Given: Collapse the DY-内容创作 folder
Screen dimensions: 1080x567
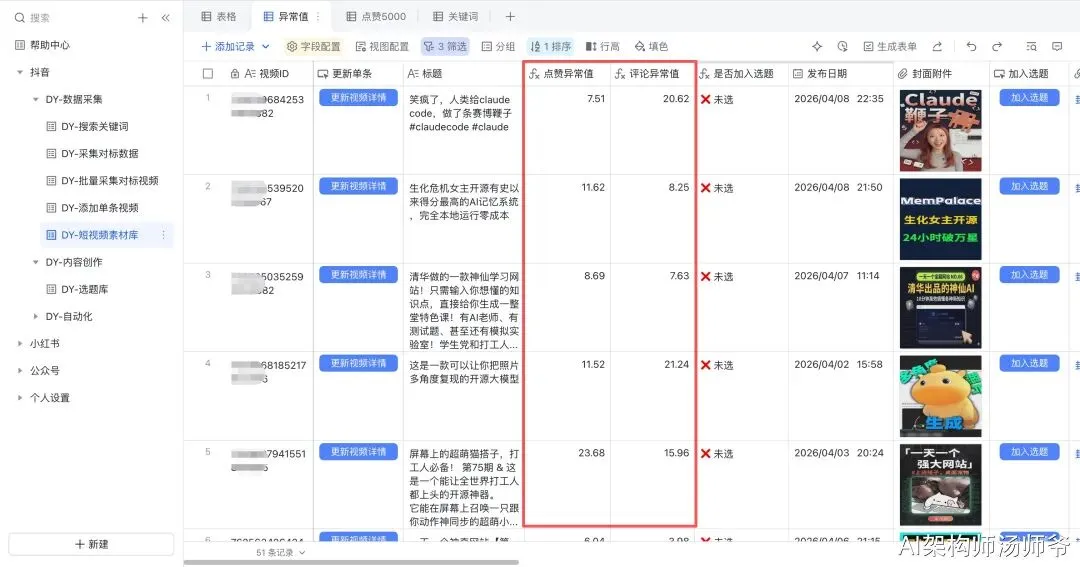Looking at the screenshot, I should (x=36, y=262).
